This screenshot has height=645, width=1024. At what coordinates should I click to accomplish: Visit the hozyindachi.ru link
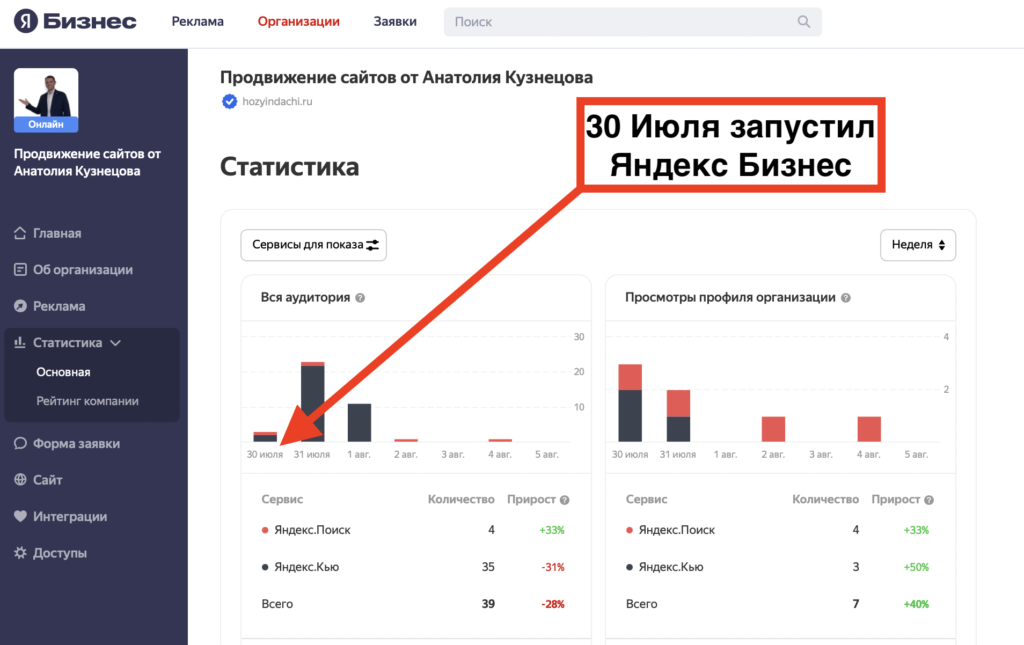277,101
